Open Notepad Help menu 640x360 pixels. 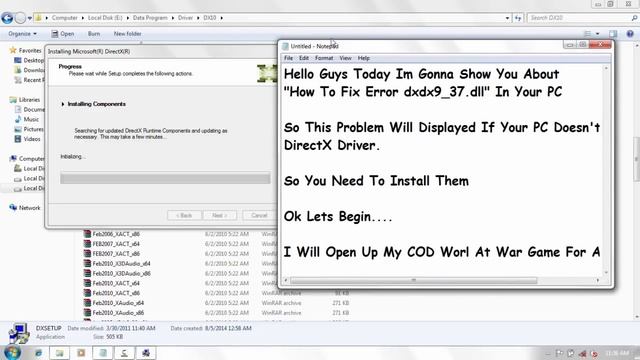pyautogui.click(x=364, y=58)
